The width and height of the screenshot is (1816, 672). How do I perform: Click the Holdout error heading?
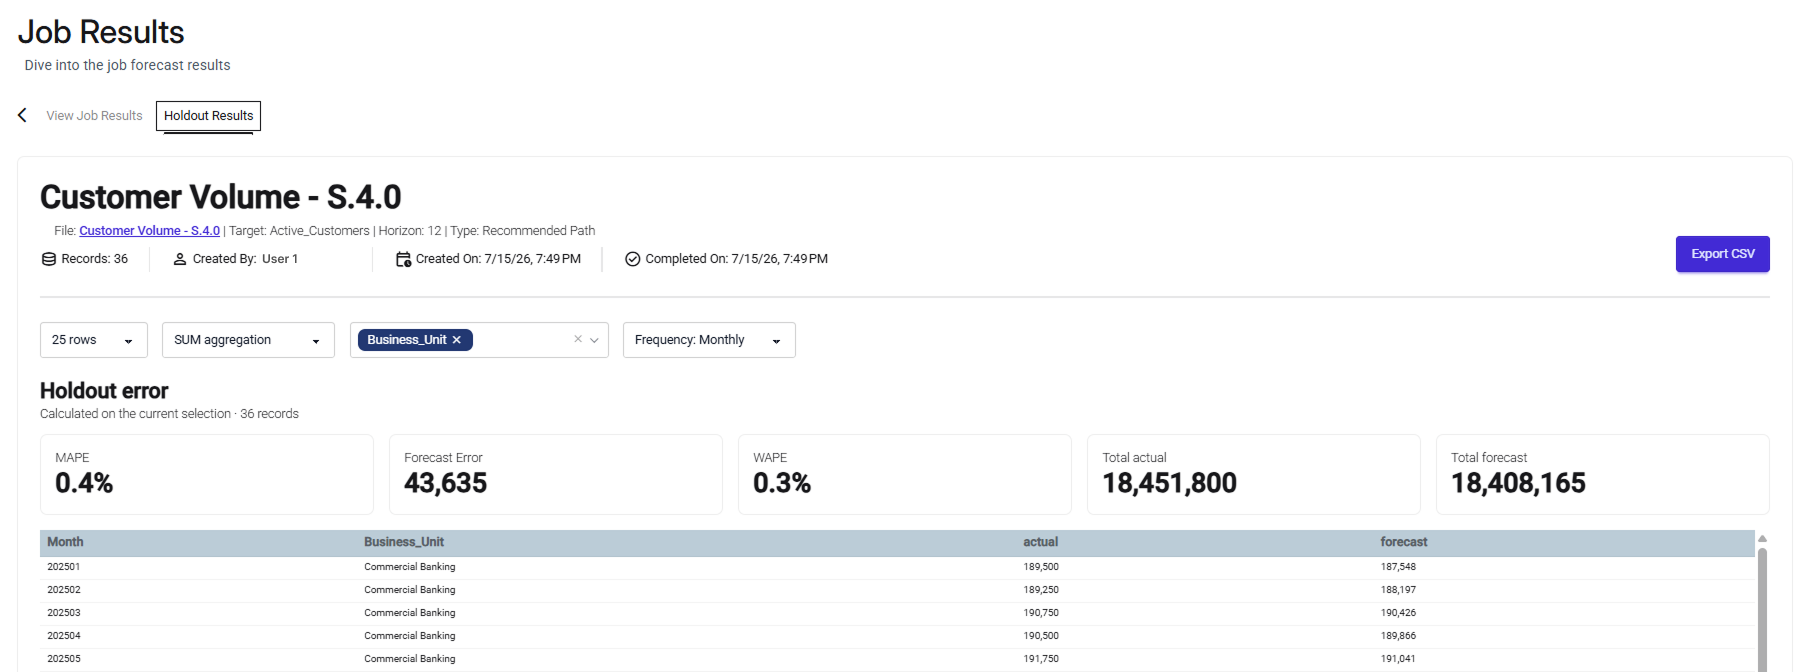[x=104, y=391]
